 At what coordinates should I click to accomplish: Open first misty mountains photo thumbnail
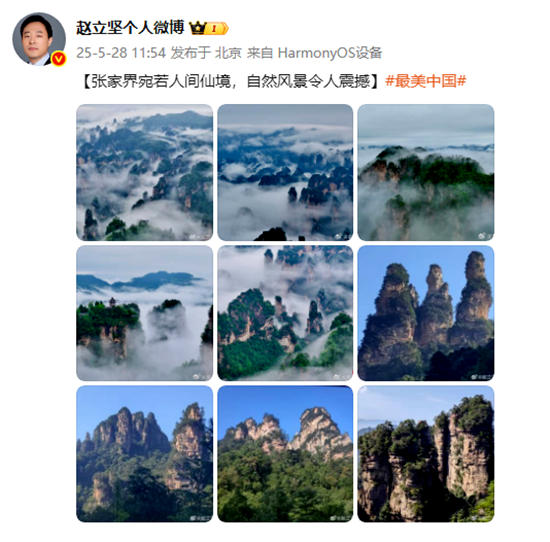145,172
